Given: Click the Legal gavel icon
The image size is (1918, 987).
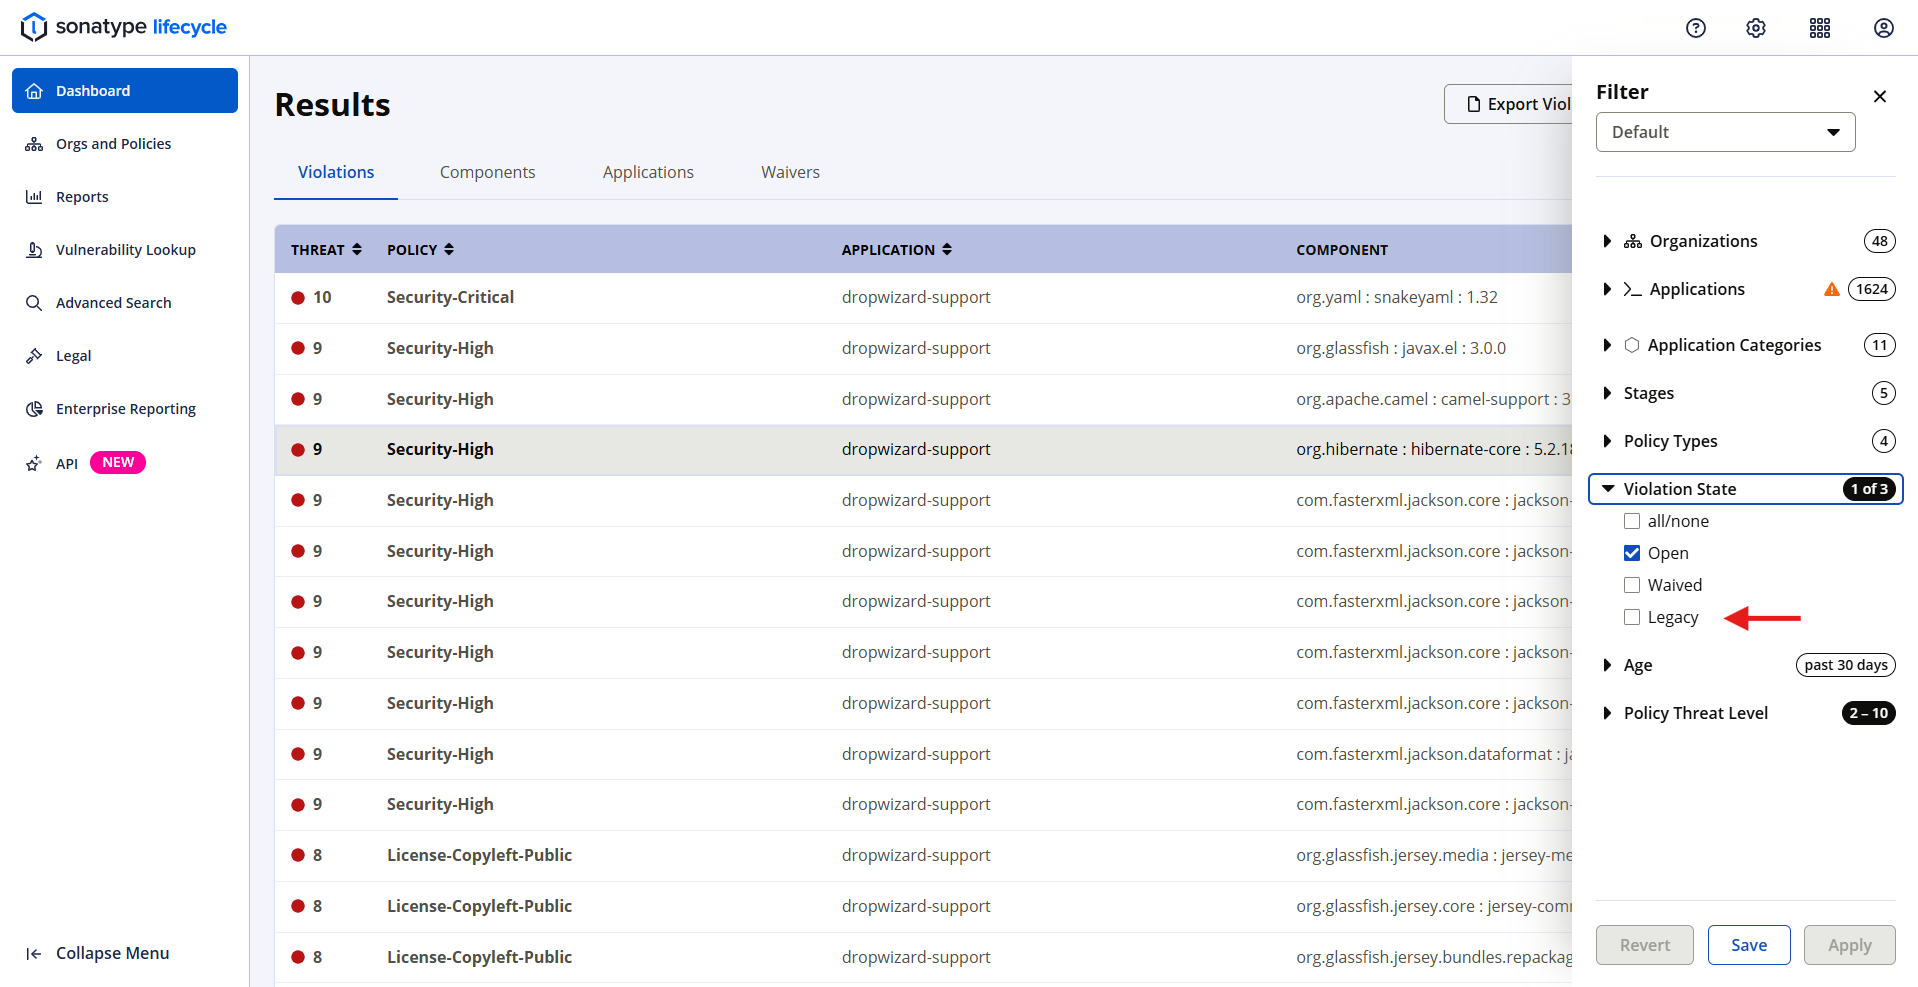Looking at the screenshot, I should coord(34,356).
